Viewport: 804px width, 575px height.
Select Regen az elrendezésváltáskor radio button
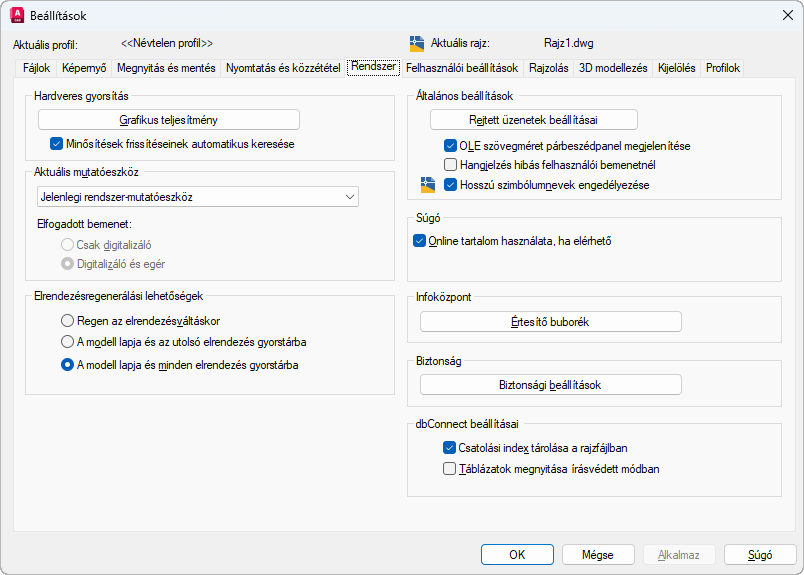coord(67,321)
